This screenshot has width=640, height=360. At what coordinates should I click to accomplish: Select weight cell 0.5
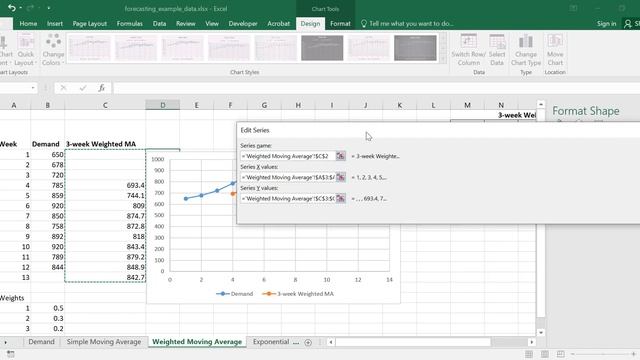tap(47, 308)
